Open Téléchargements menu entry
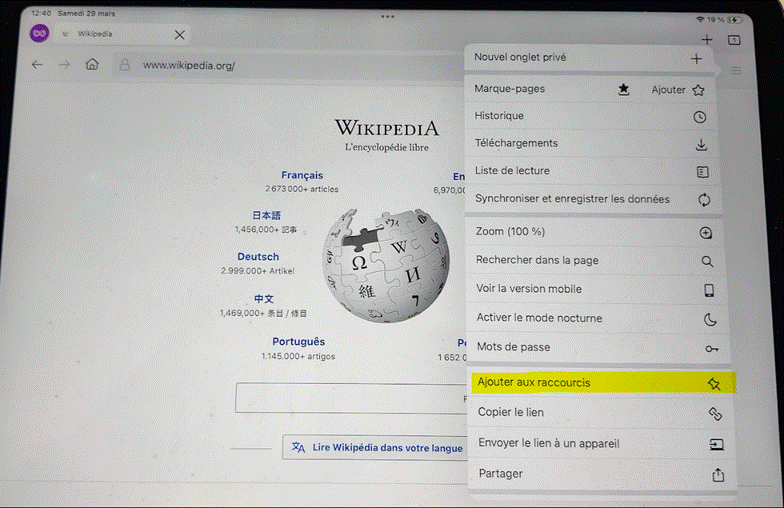This screenshot has width=784, height=508. (x=592, y=144)
